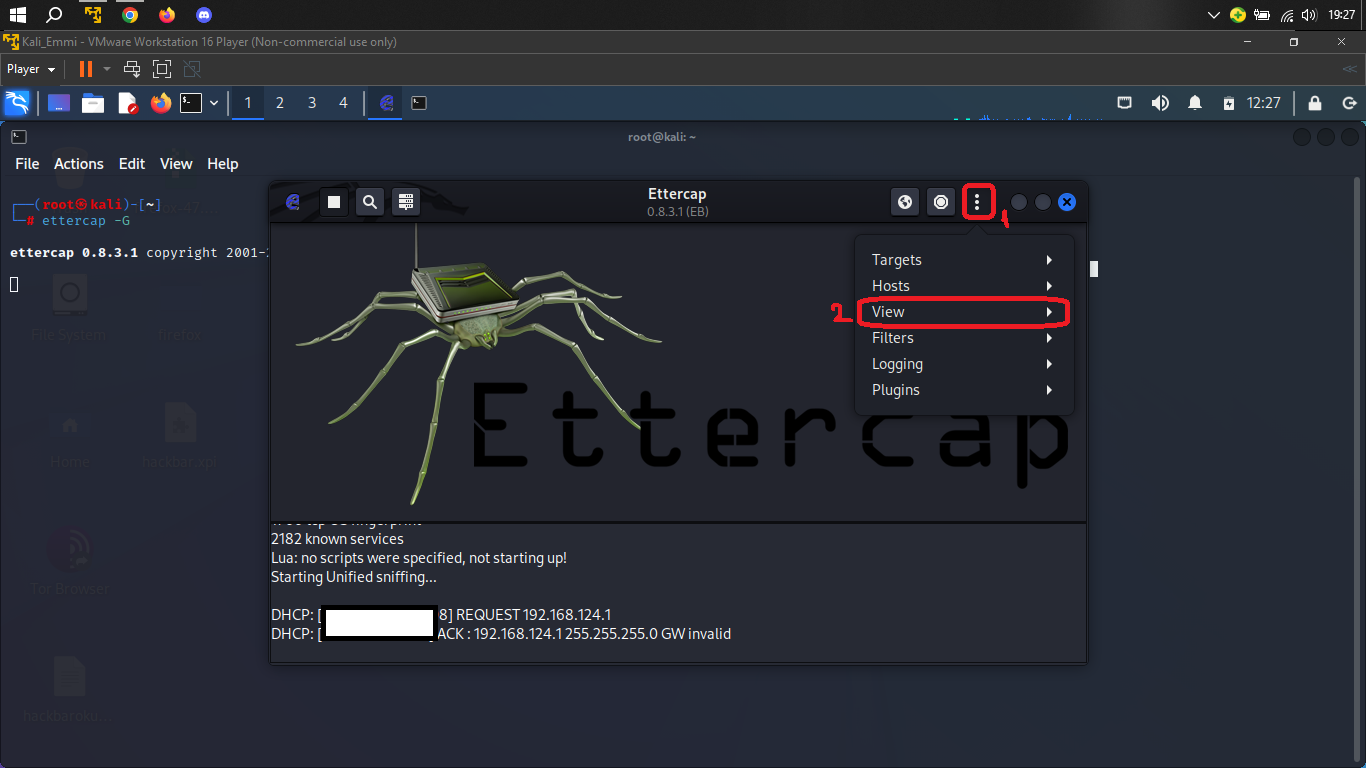Open the terminal Edit menu
Image resolution: width=1366 pixels, height=768 pixels.
(x=132, y=164)
